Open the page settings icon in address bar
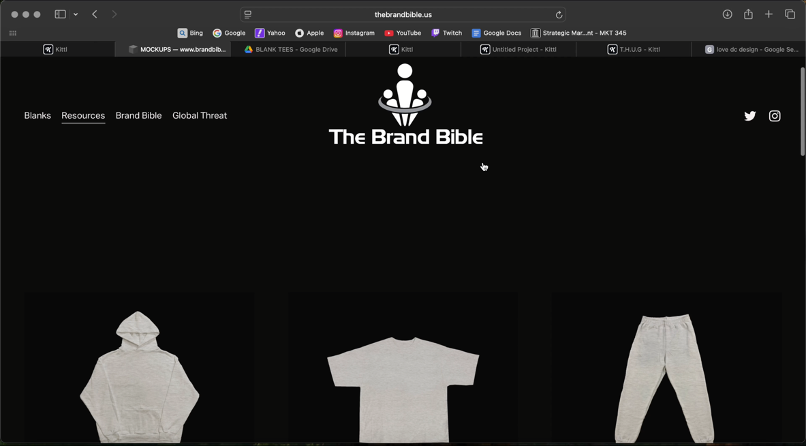The height and width of the screenshot is (447, 806). pyautogui.click(x=248, y=15)
